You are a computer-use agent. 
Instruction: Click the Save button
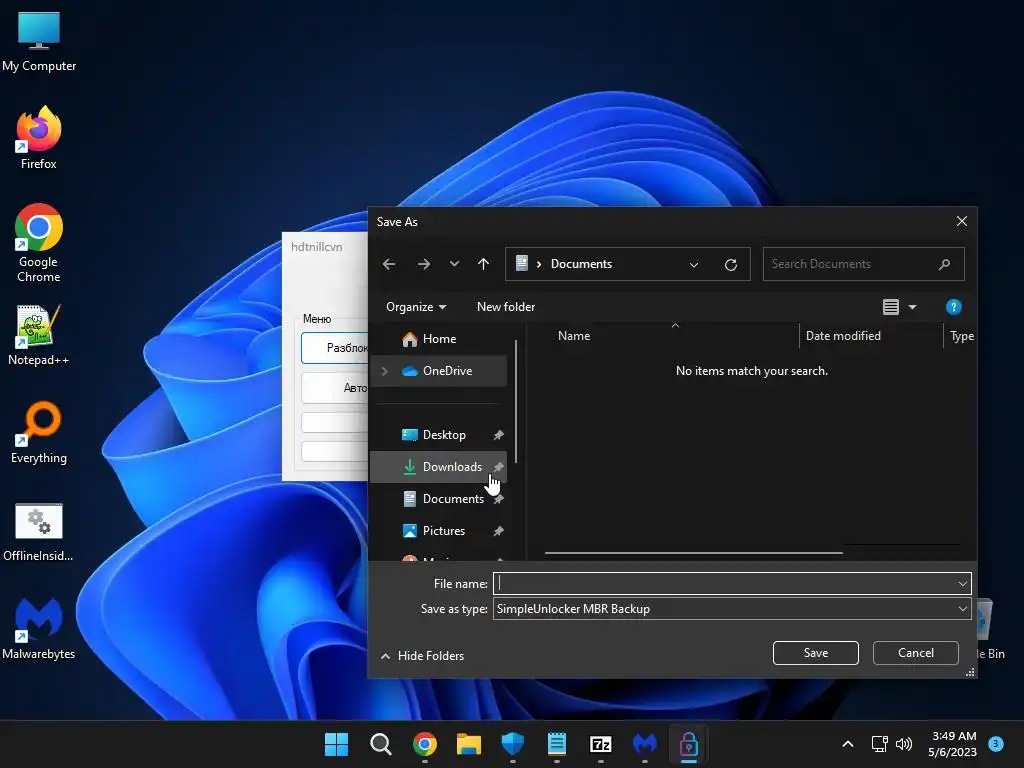click(x=816, y=653)
